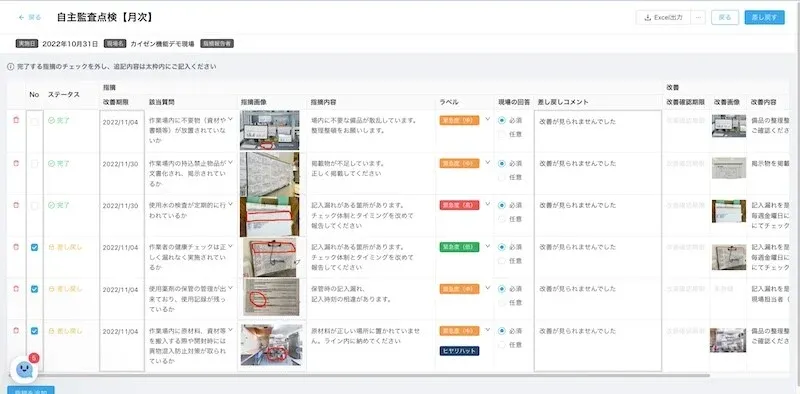Open 使用薬剤 row 指摘画像 thumbnail
This screenshot has height=394, width=800.
point(271,297)
